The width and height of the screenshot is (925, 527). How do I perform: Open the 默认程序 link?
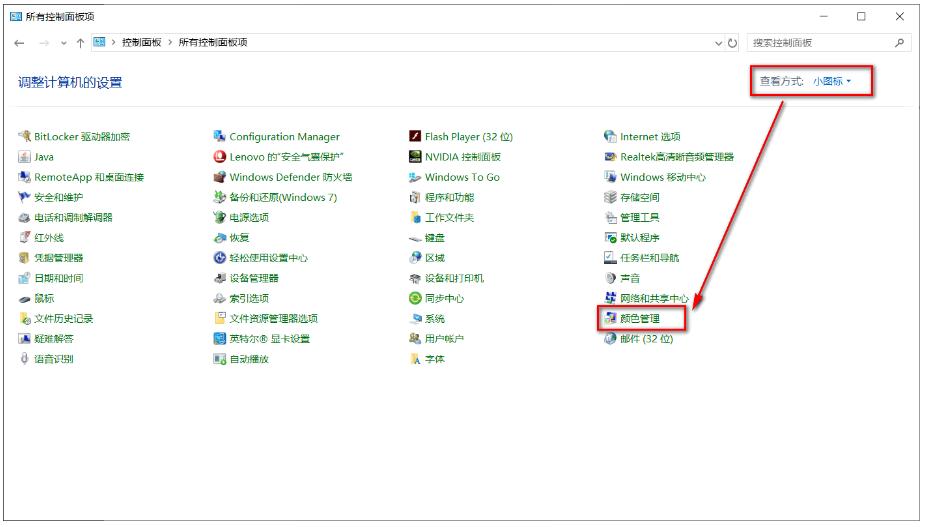pyautogui.click(x=639, y=238)
